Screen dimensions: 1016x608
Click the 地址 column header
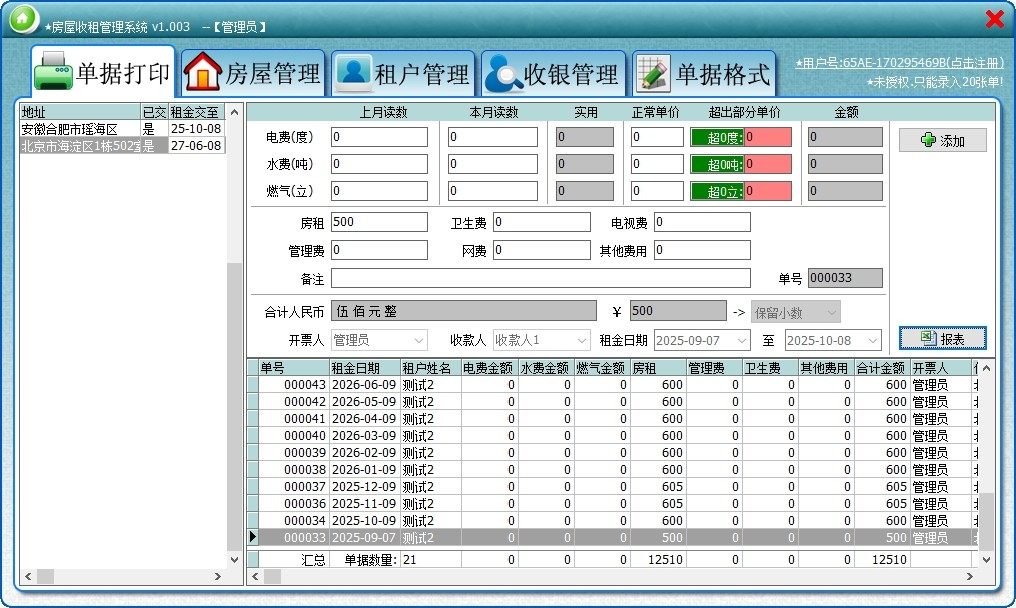80,111
